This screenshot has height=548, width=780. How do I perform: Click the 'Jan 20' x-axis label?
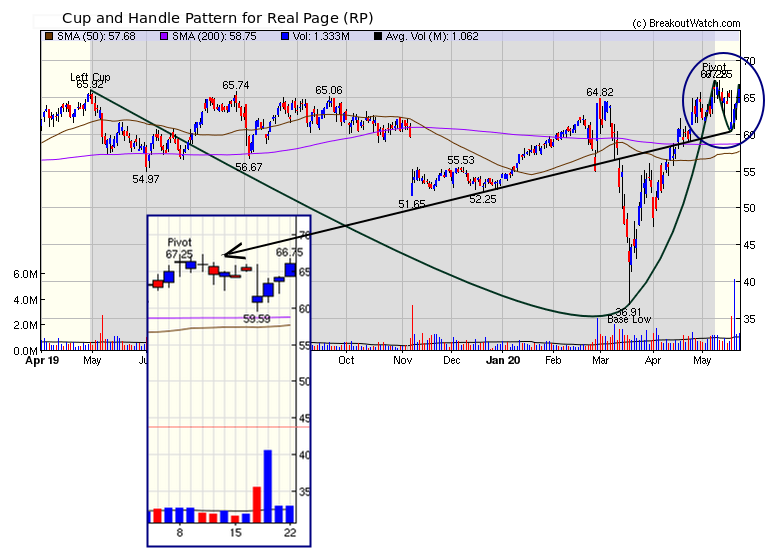[x=503, y=361]
